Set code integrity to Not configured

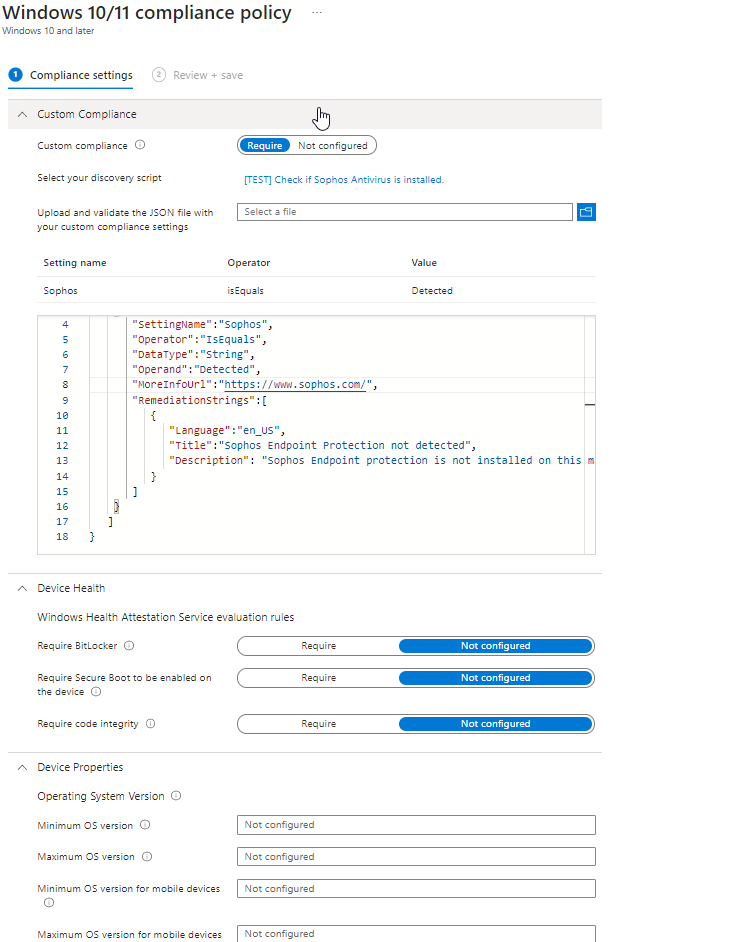[496, 724]
